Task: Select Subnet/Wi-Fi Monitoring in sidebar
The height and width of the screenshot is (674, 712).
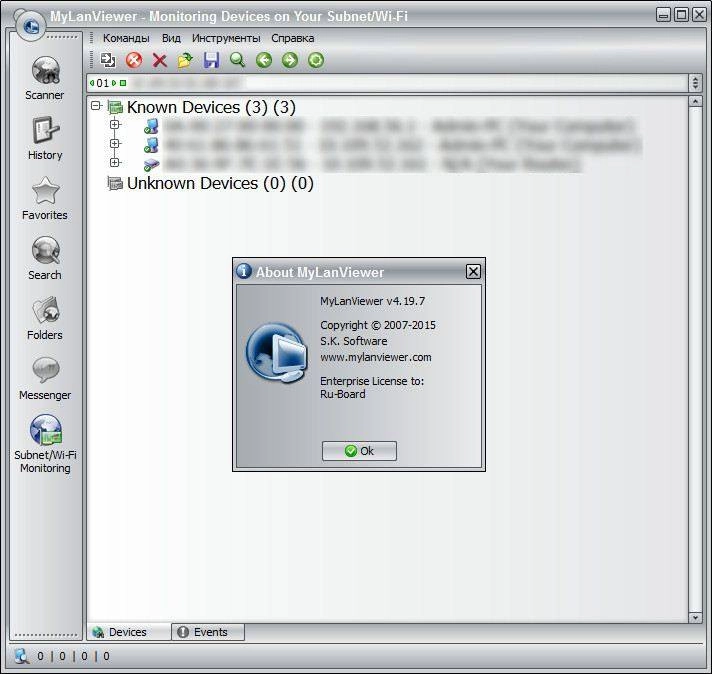Action: (x=45, y=444)
